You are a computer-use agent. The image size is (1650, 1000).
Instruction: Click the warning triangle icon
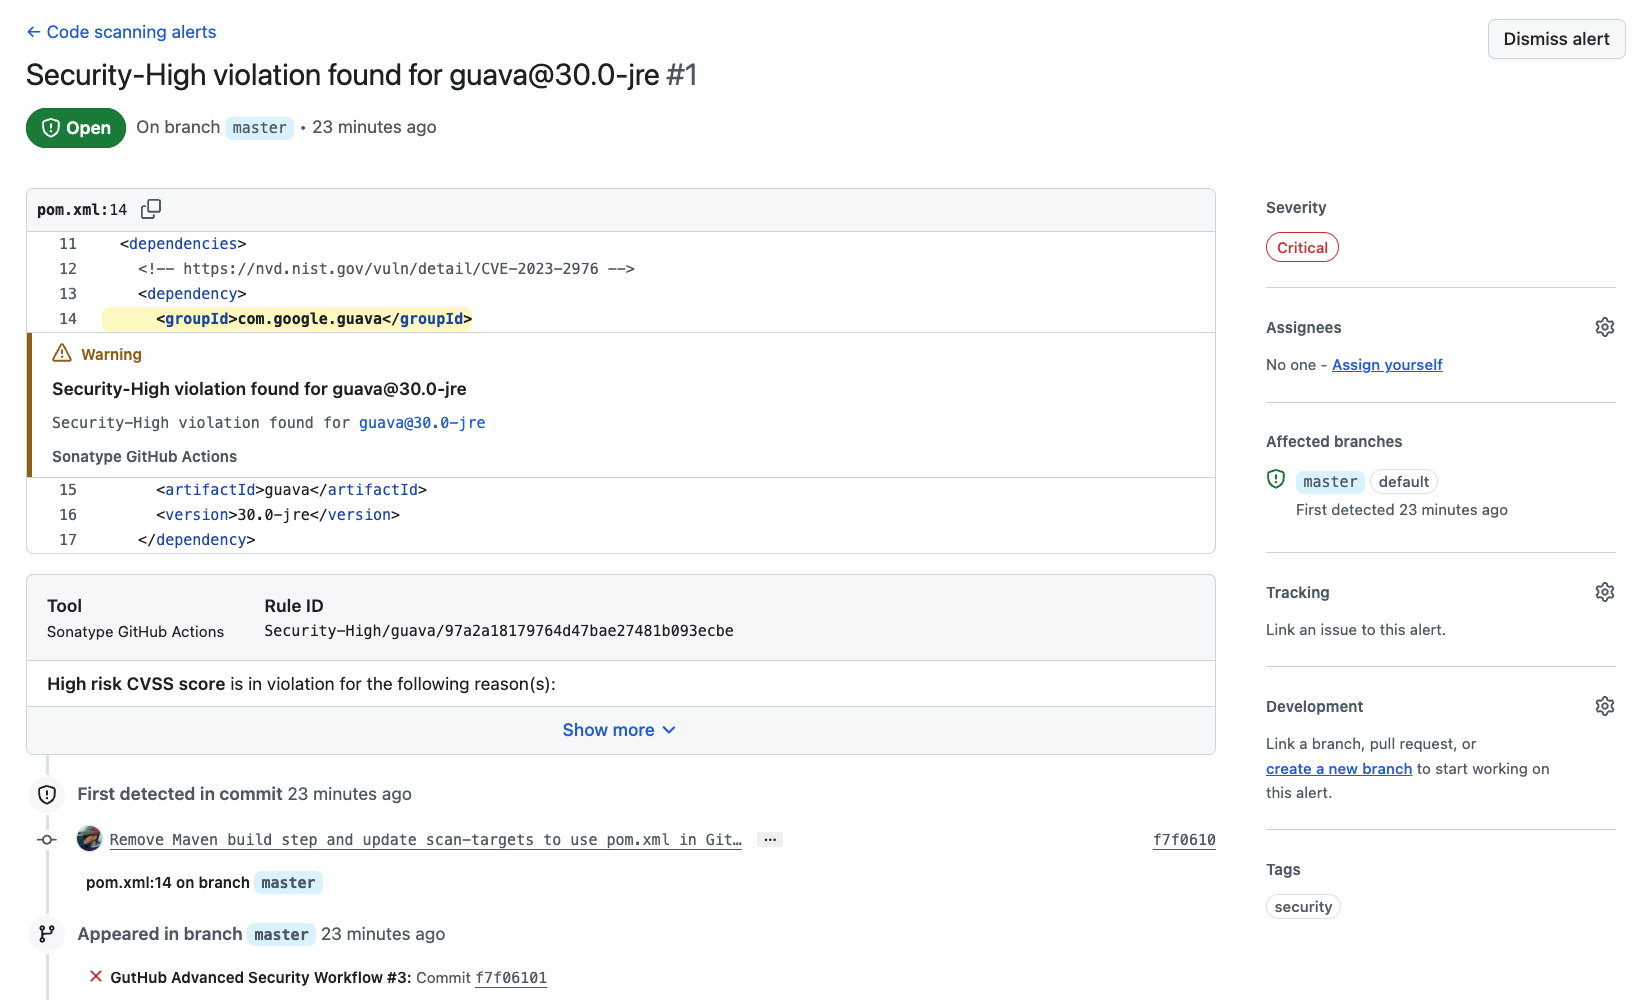62,353
